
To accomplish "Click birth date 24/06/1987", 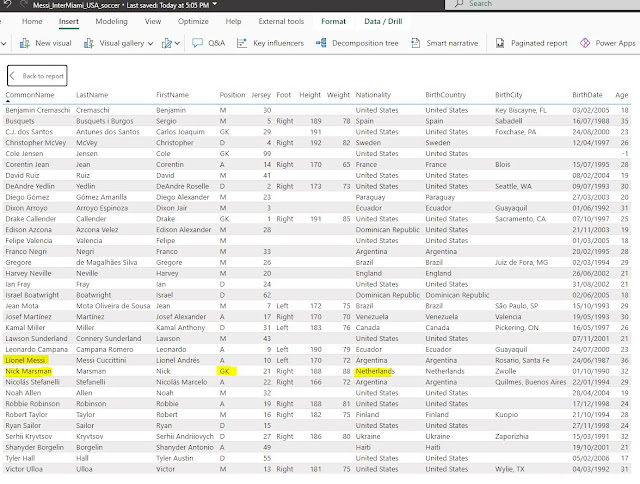I will click(591, 360).
